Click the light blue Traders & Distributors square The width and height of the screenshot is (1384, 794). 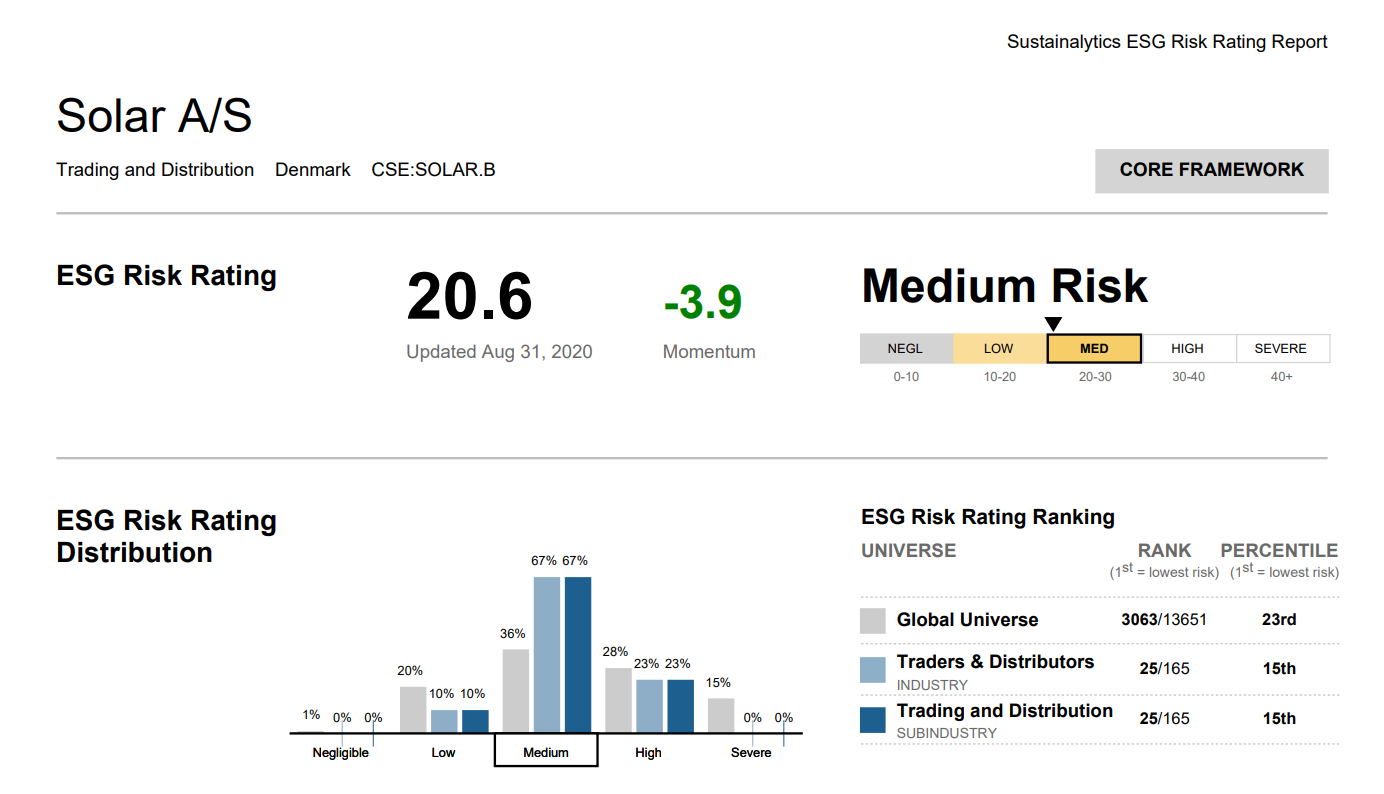pos(873,670)
